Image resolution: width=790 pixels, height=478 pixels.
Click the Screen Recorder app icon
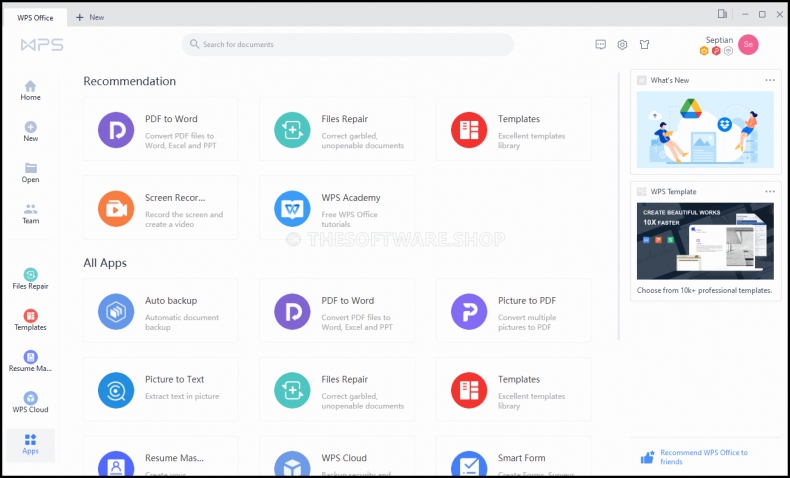pos(116,208)
